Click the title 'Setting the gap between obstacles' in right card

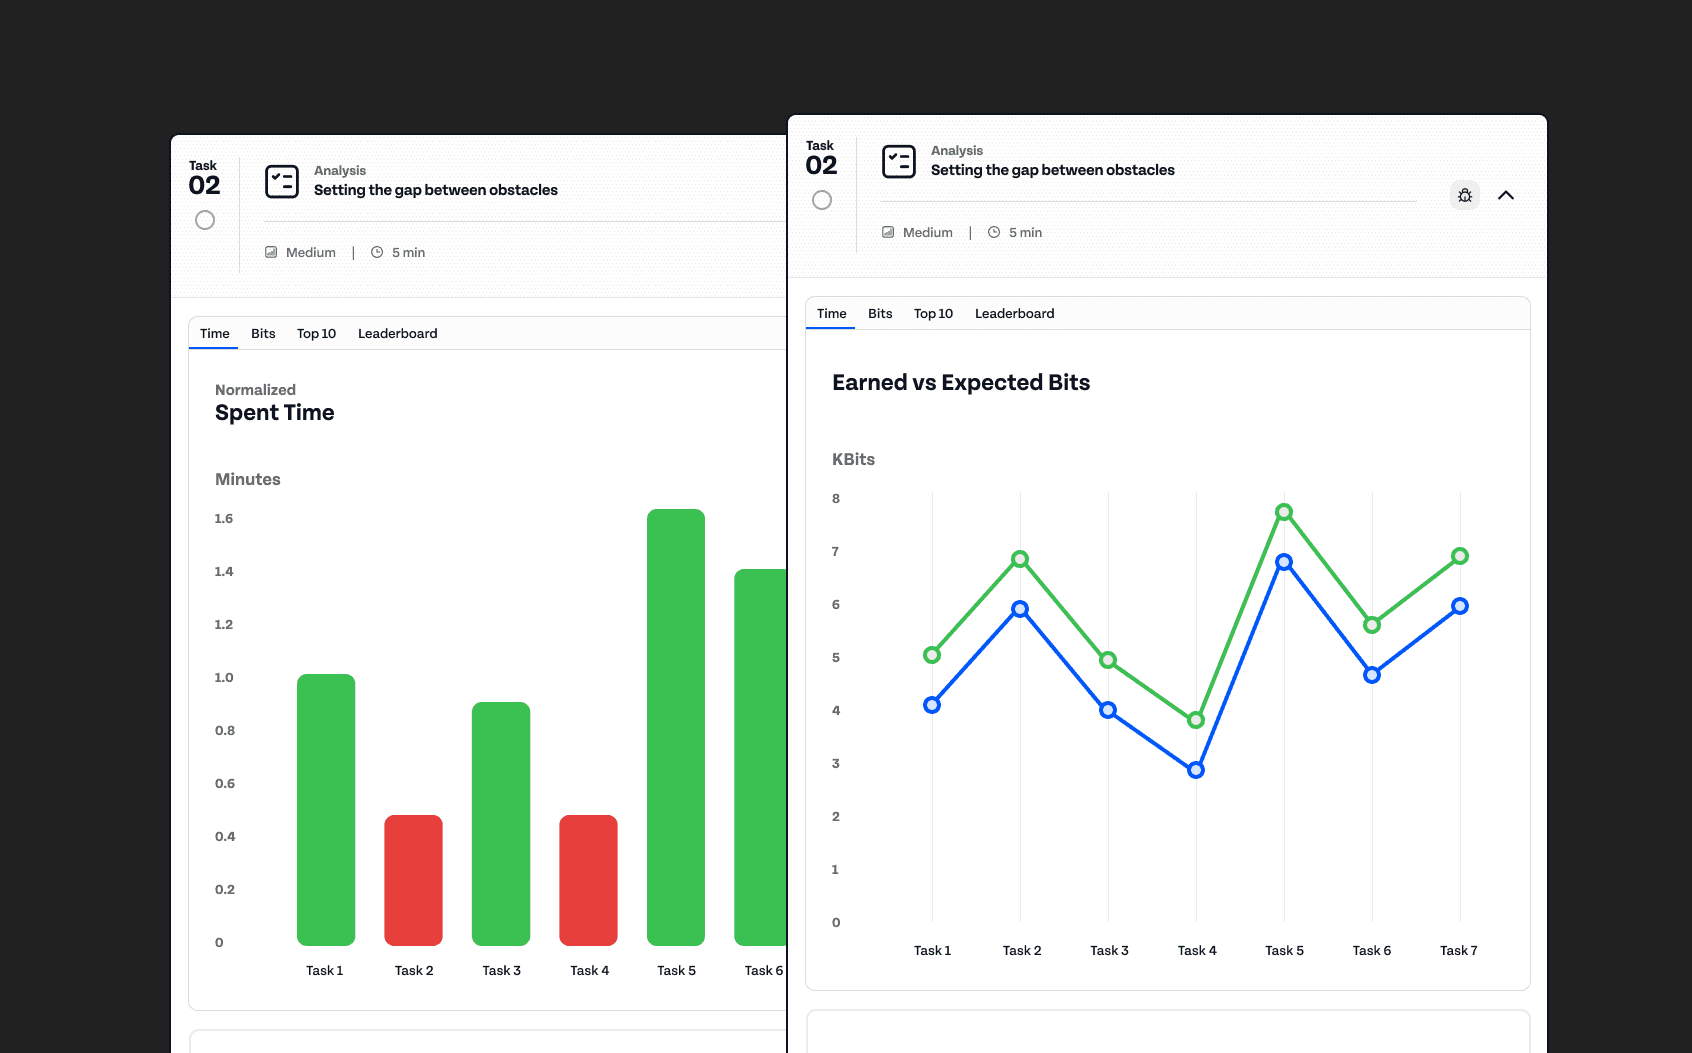1053,170
